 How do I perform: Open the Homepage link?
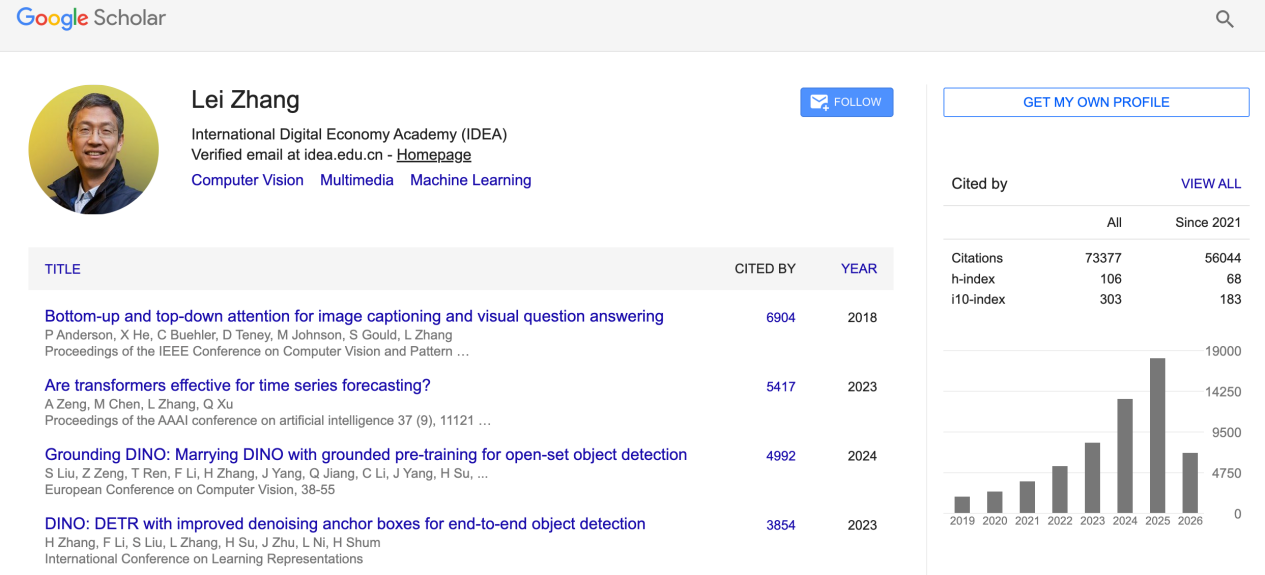tap(434, 155)
